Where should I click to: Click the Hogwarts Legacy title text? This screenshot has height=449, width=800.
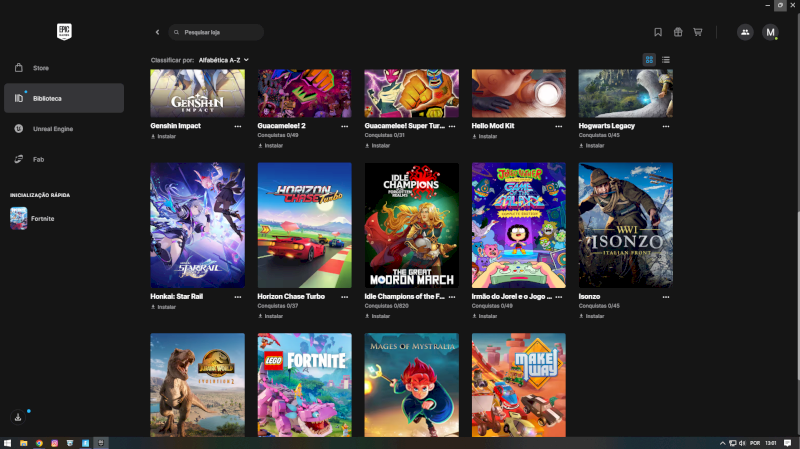607,126
